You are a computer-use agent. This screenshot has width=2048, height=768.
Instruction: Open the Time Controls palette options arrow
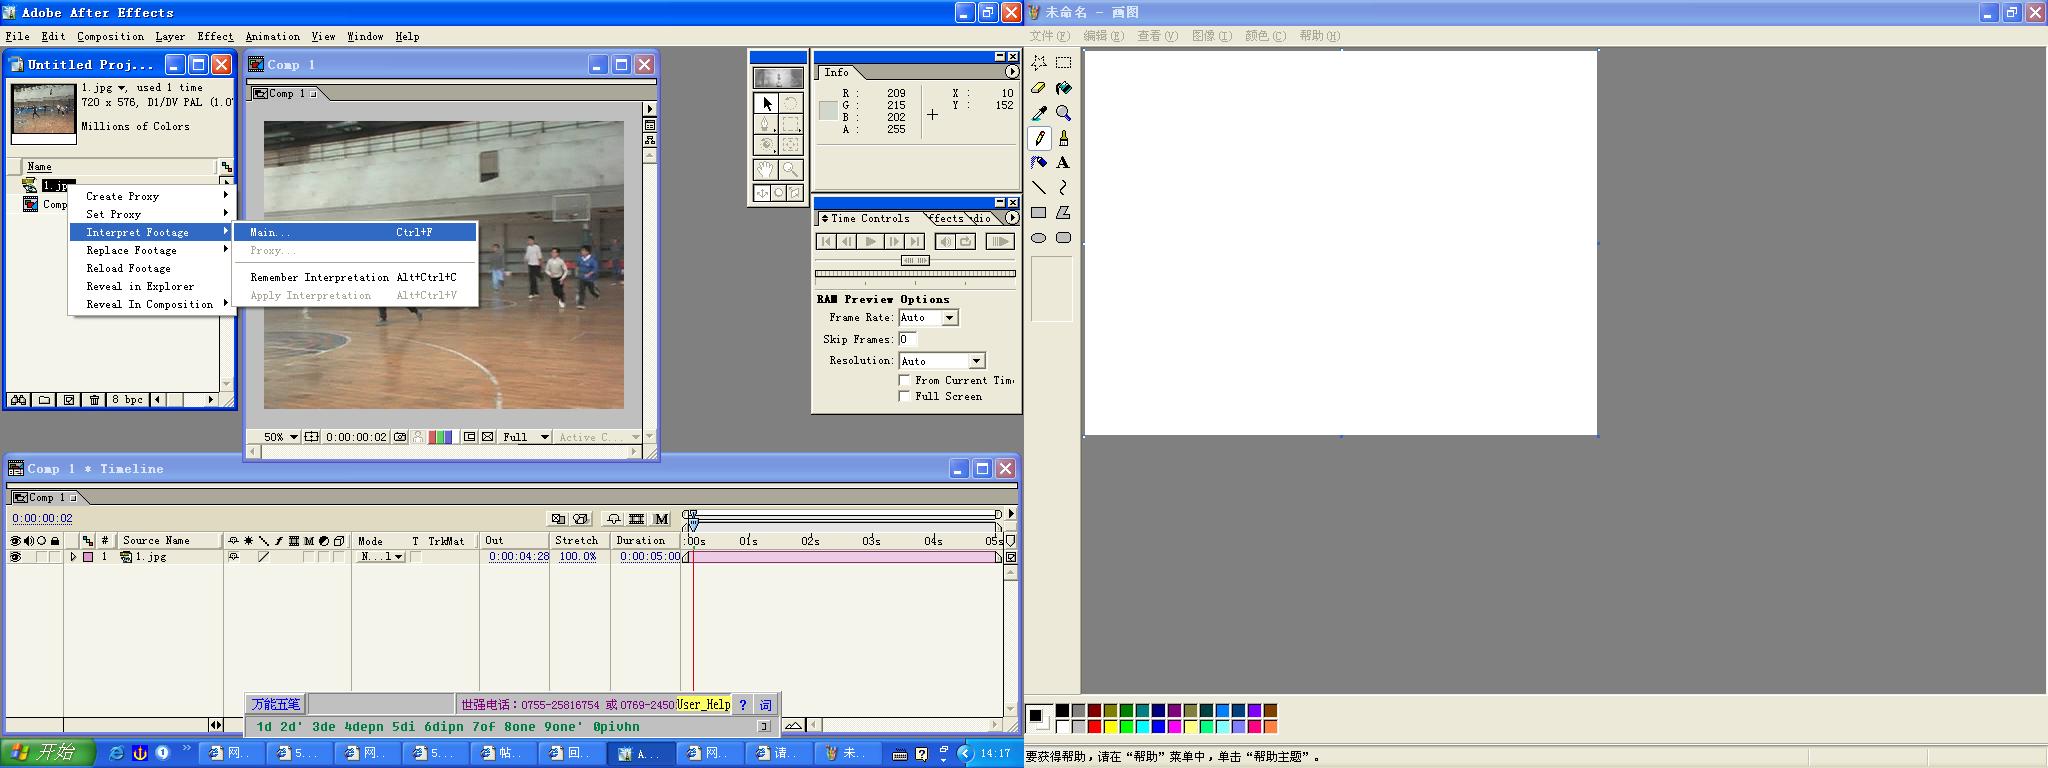[1012, 218]
